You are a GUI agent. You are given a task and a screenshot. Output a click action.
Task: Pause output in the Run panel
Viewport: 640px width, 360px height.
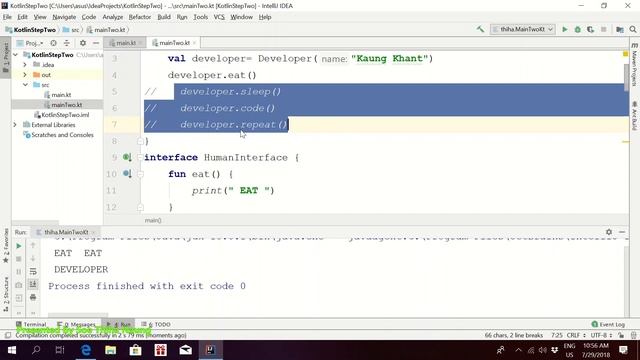tap(19, 271)
